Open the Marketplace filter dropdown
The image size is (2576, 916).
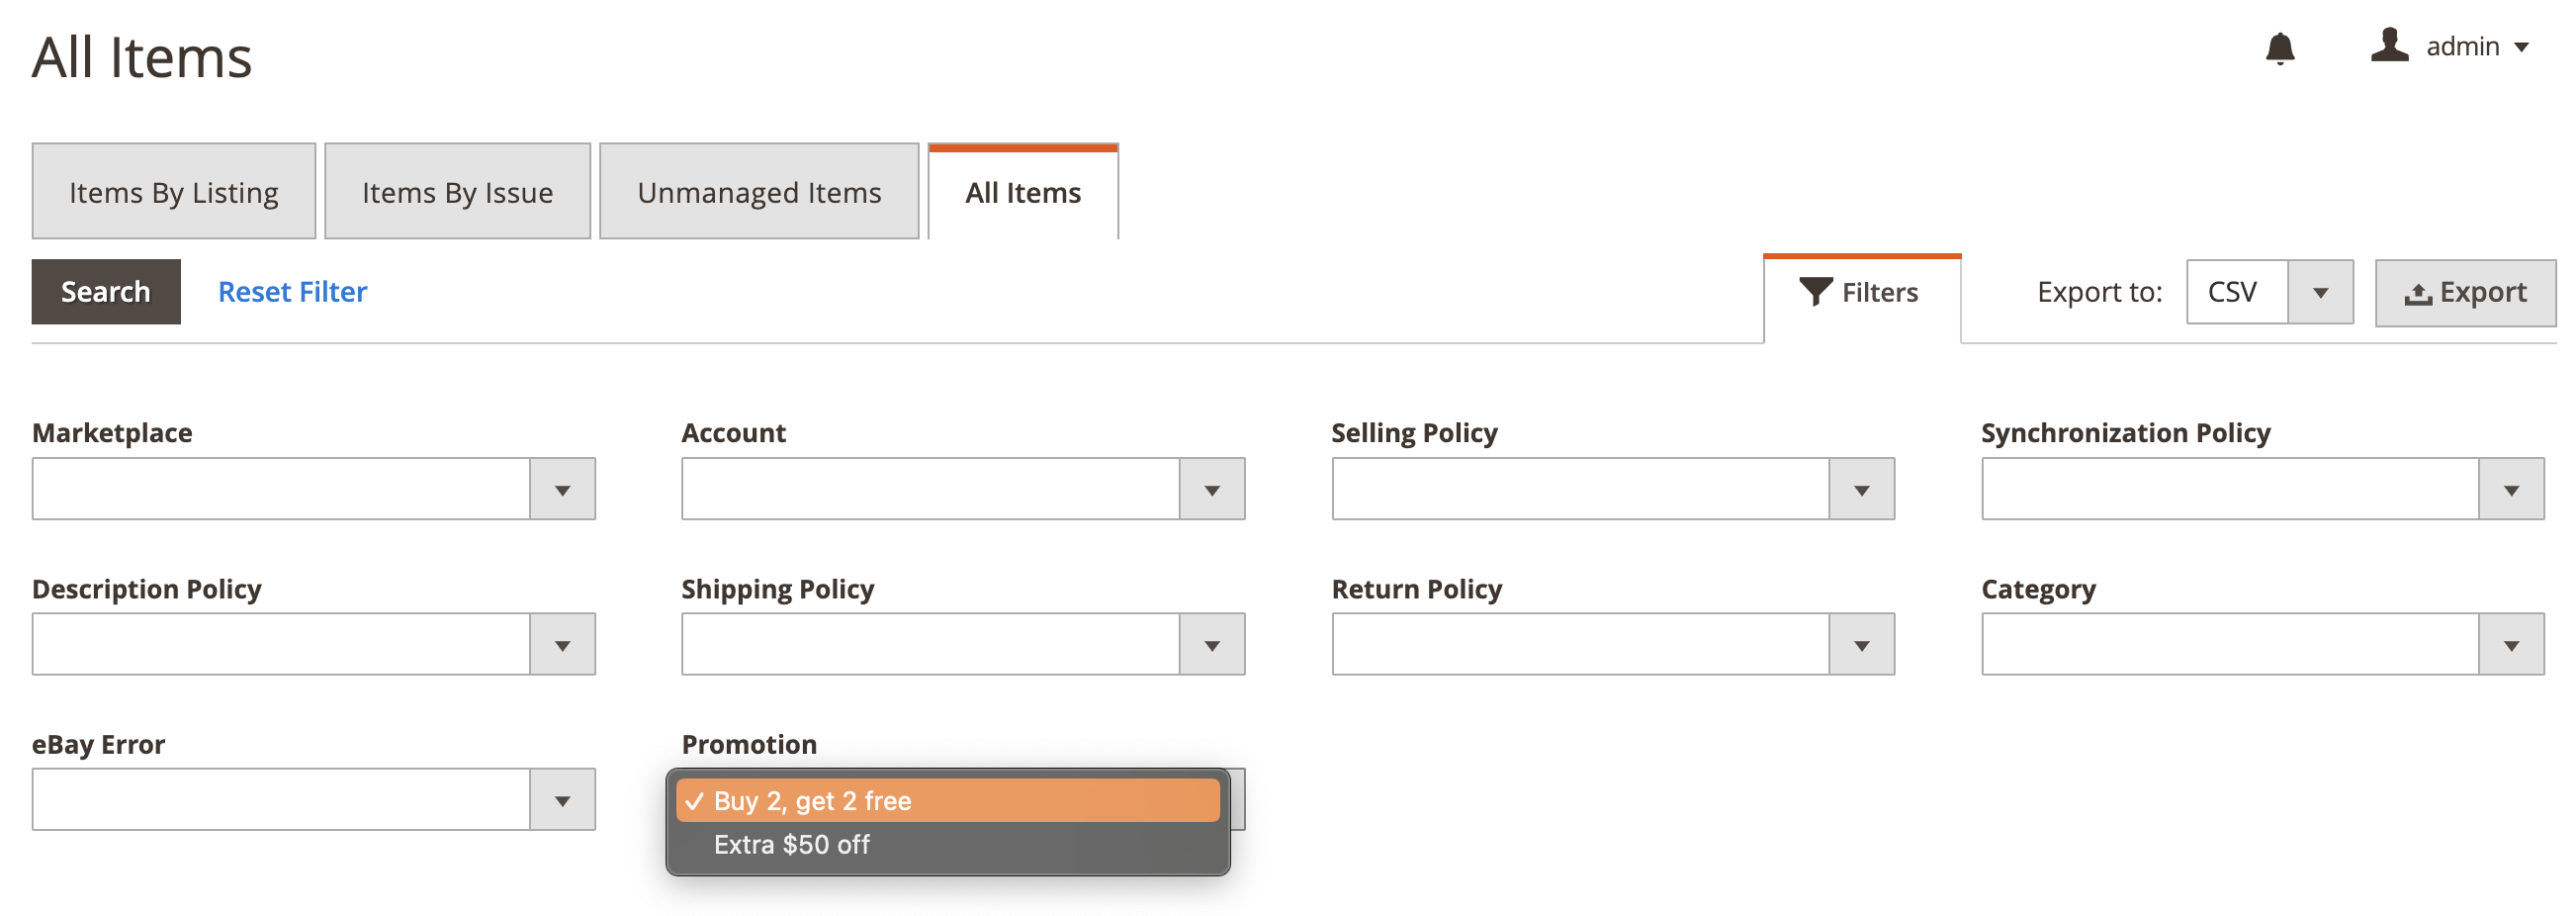pos(562,490)
